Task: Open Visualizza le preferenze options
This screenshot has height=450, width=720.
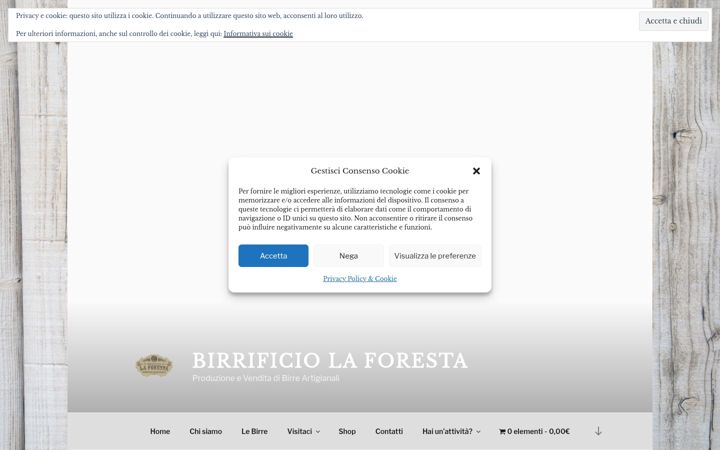Action: click(435, 256)
